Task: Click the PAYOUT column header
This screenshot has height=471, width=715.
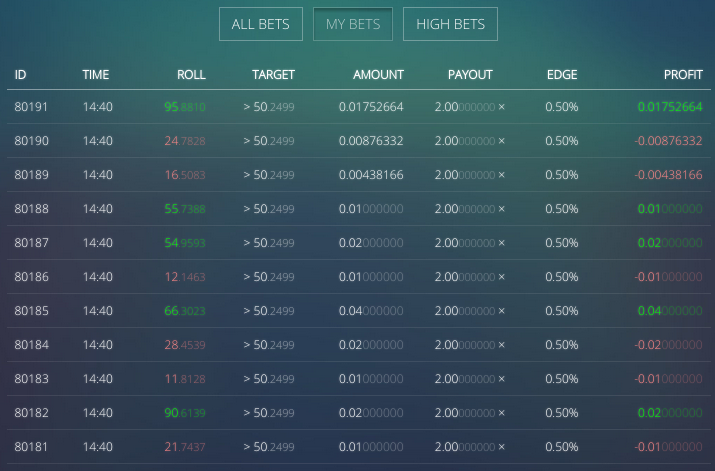Action: (x=470, y=75)
